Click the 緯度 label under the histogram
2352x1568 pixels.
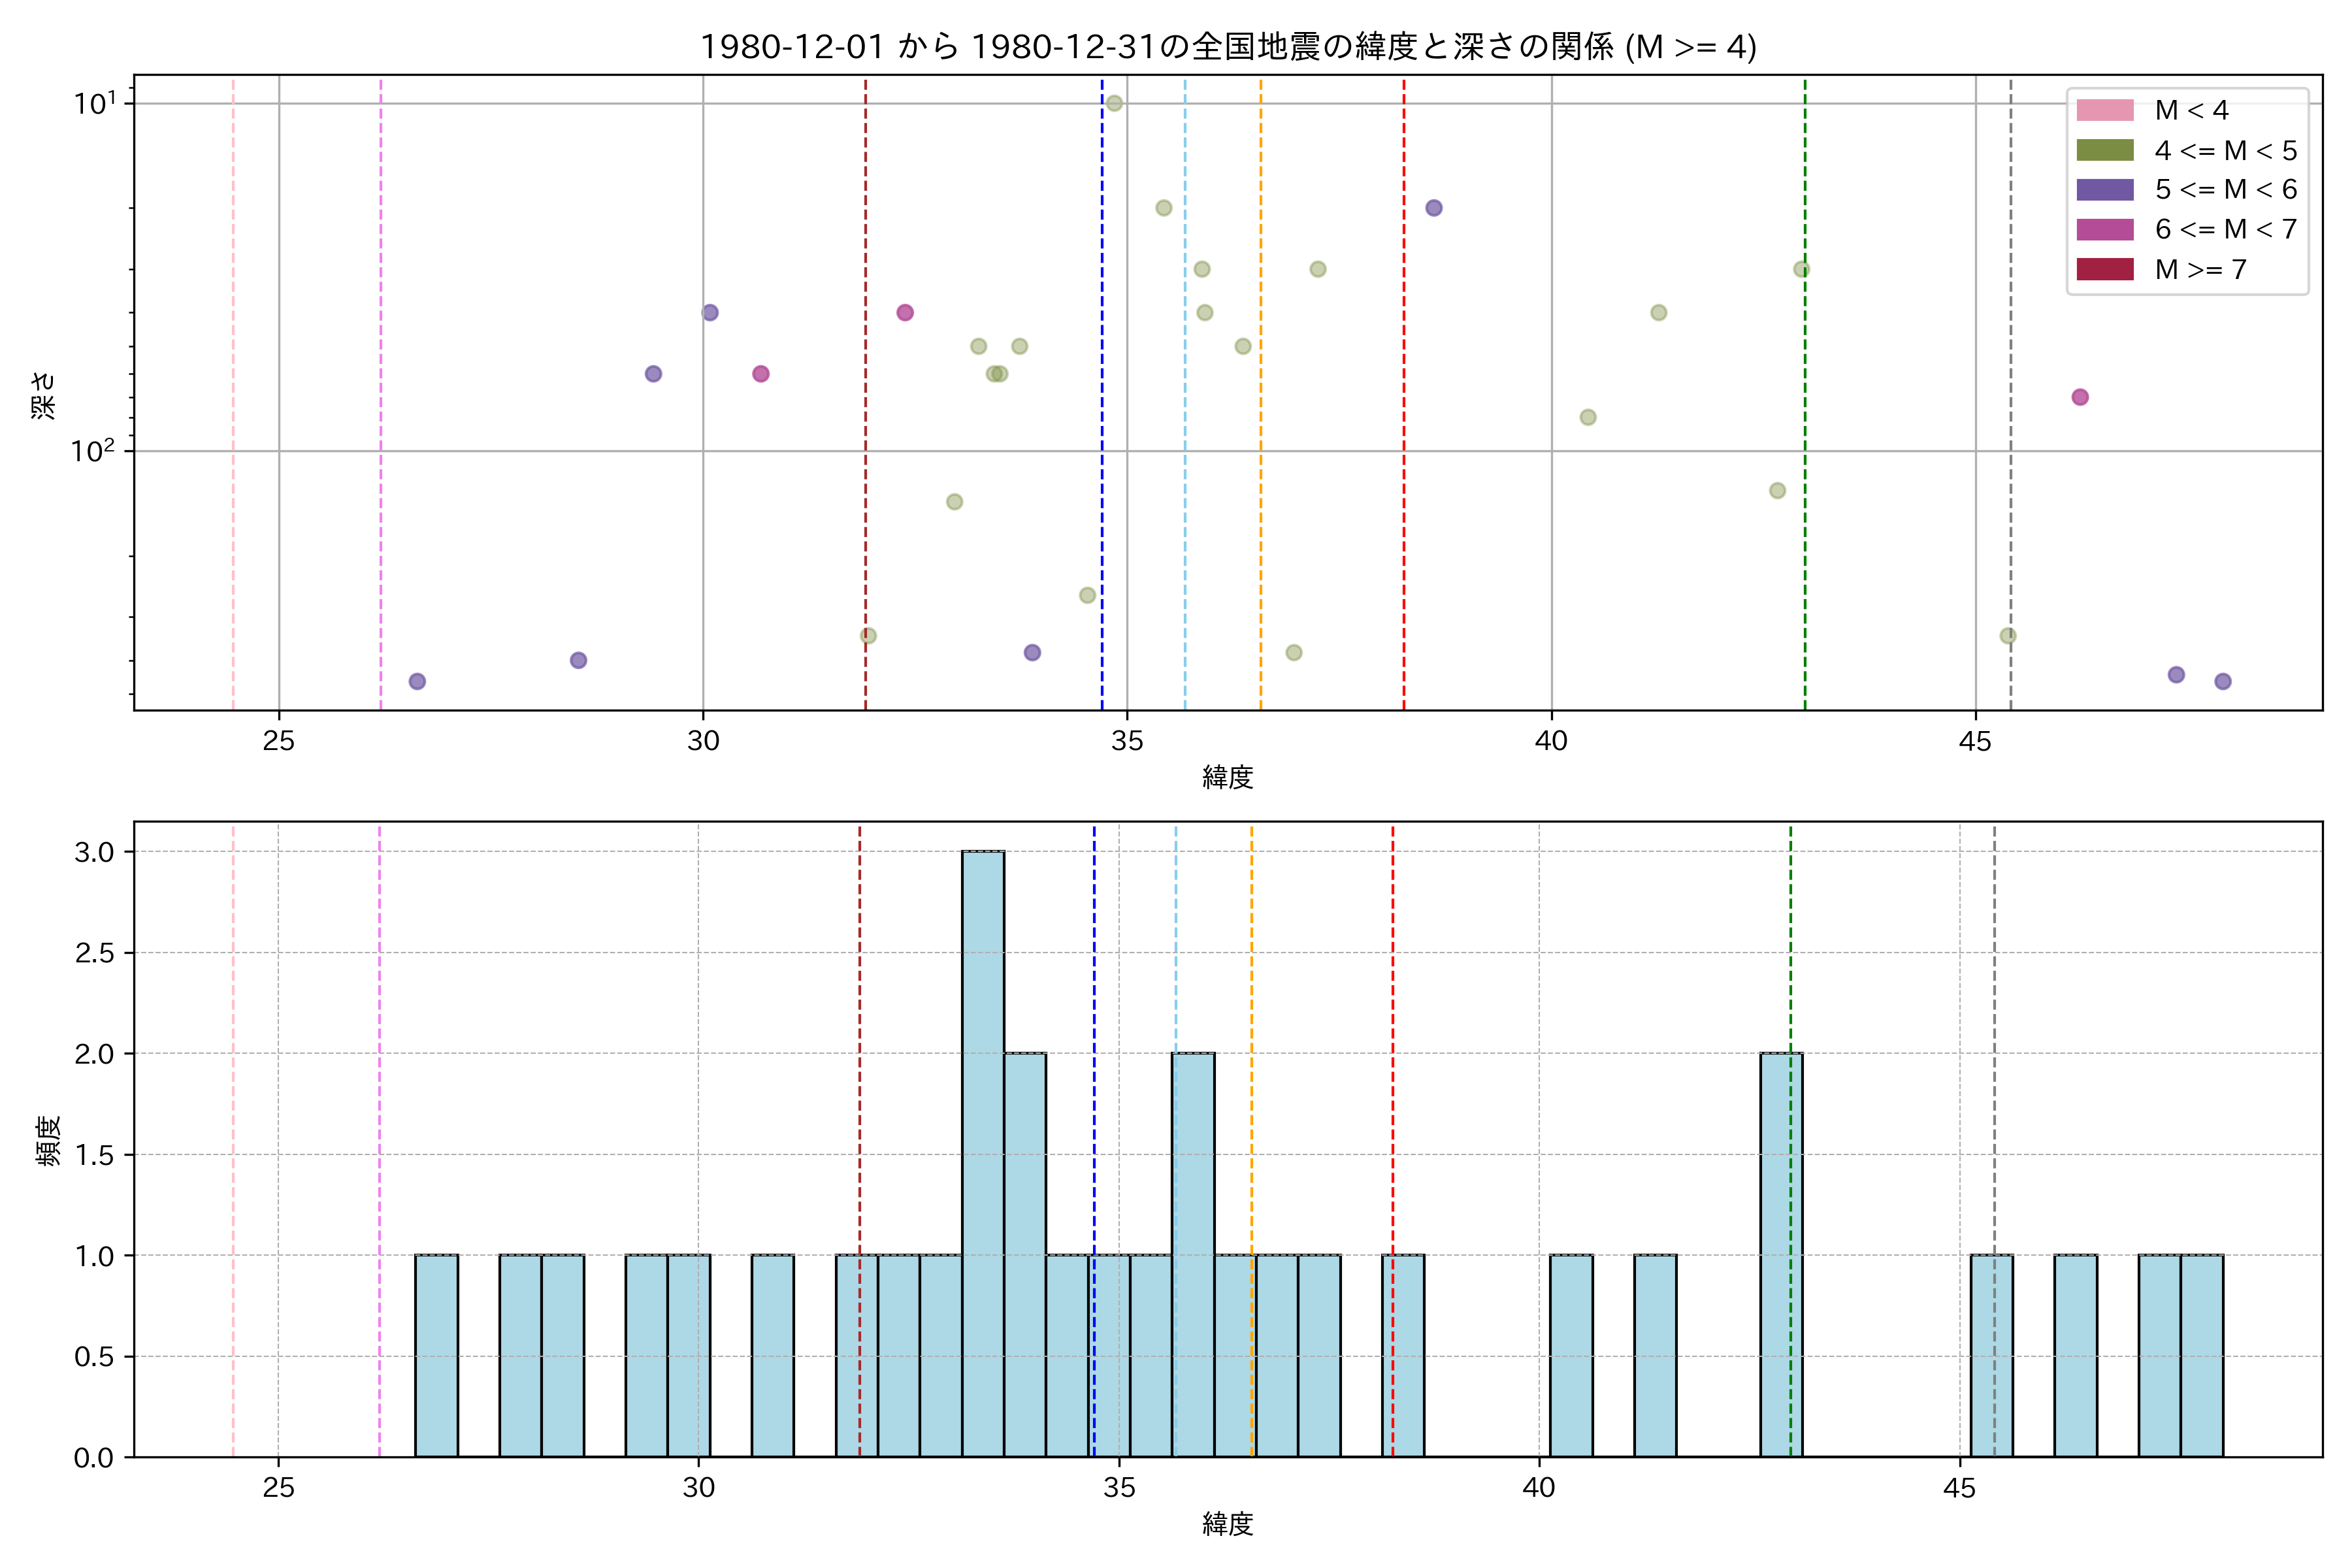click(1227, 1524)
